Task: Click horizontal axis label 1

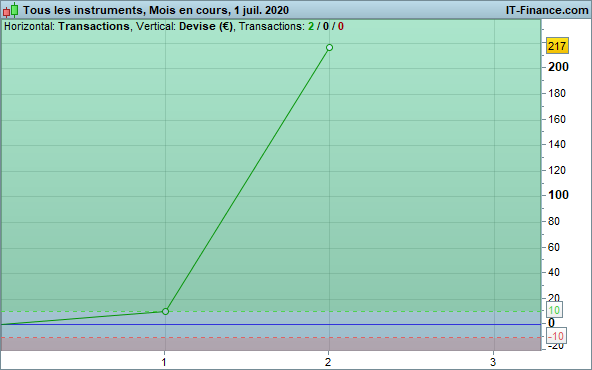Action: click(164, 362)
